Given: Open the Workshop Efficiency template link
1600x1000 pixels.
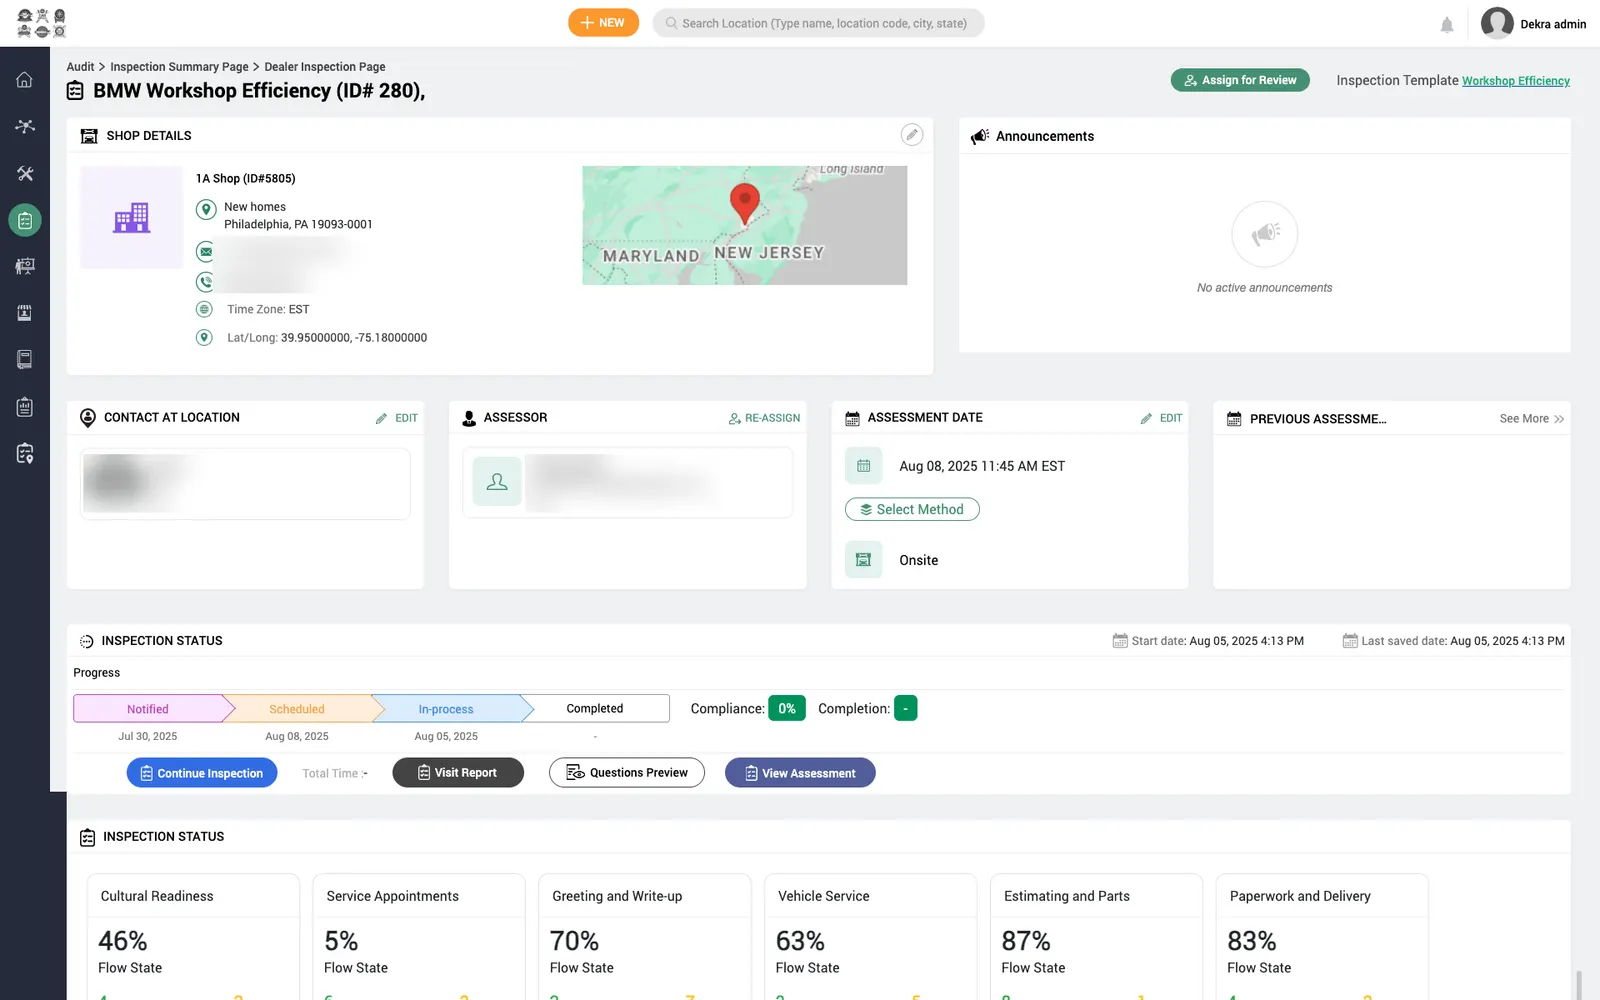Looking at the screenshot, I should [1515, 81].
